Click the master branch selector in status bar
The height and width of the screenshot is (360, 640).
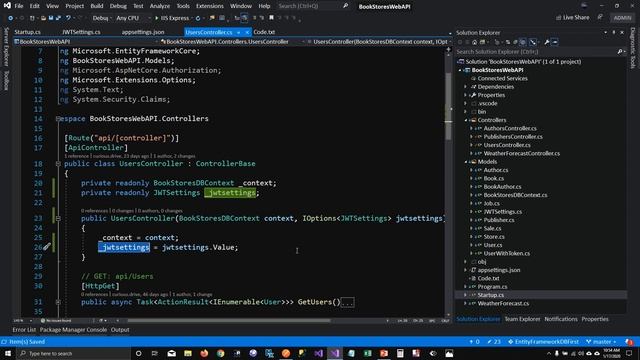click(x=601, y=342)
